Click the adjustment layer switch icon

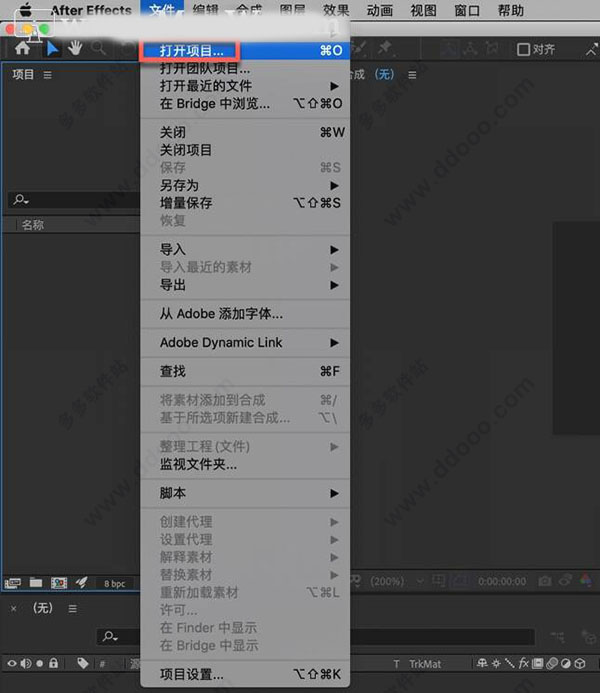point(566,663)
